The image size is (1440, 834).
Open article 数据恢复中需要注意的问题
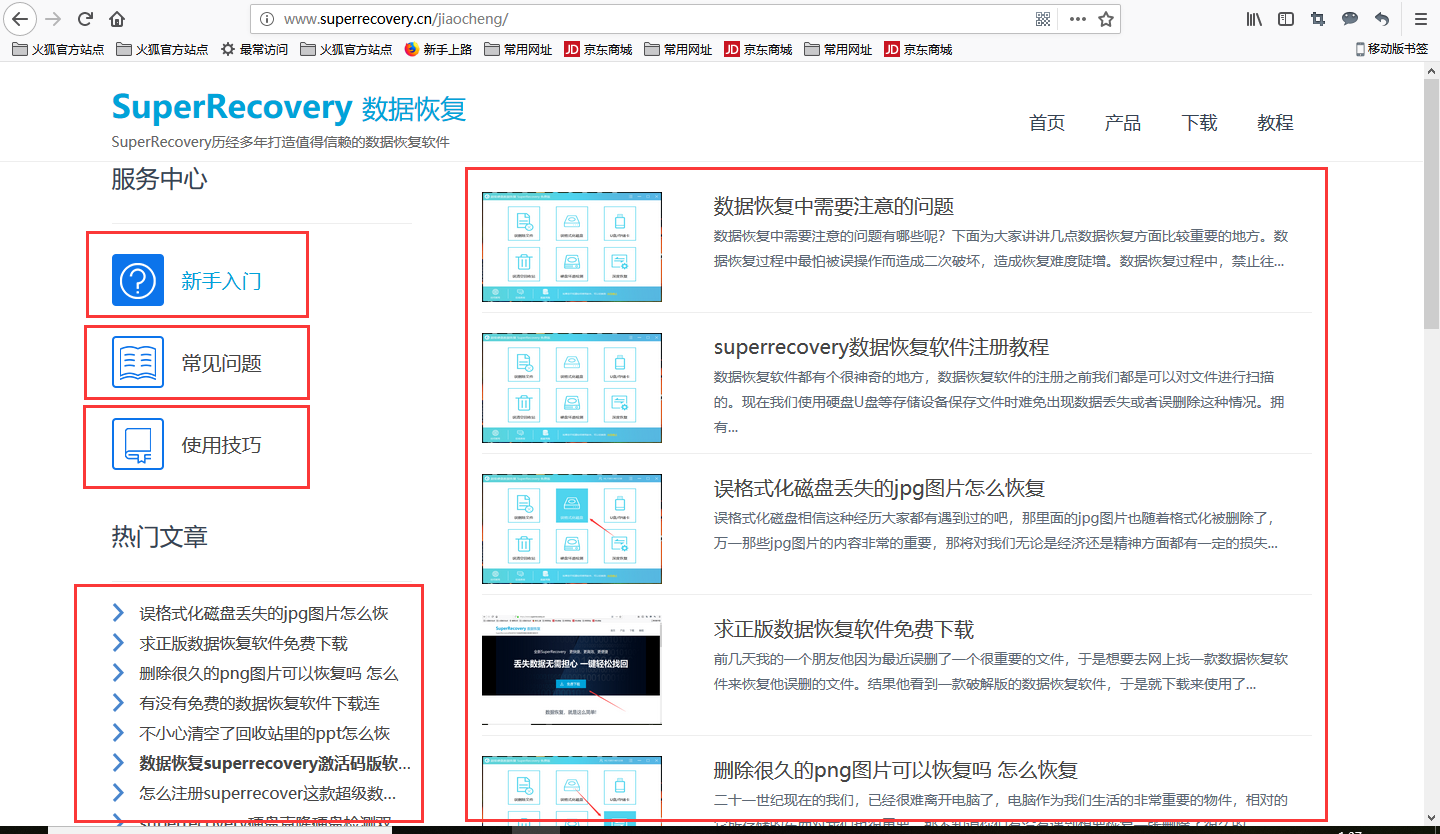[x=834, y=206]
